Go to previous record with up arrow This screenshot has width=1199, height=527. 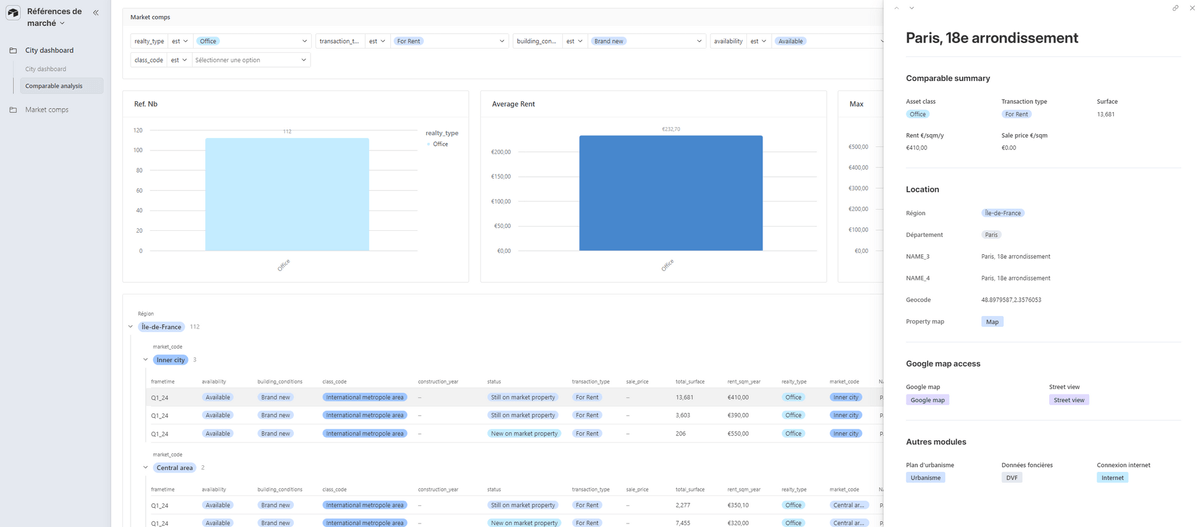pos(897,8)
